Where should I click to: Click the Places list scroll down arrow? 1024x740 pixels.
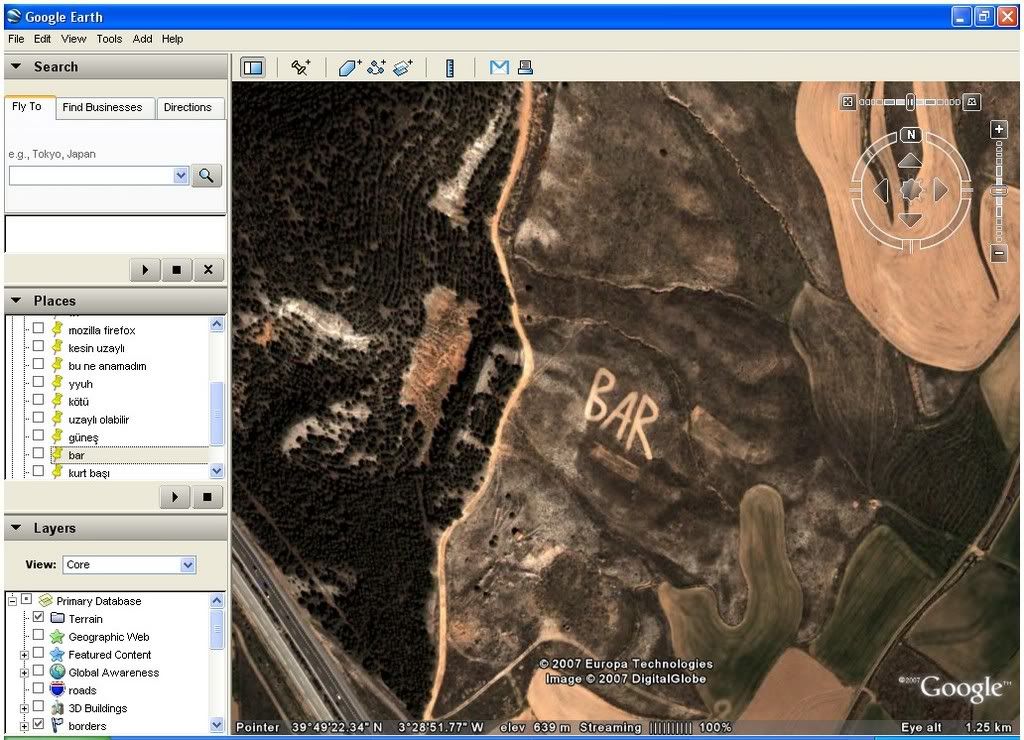217,471
